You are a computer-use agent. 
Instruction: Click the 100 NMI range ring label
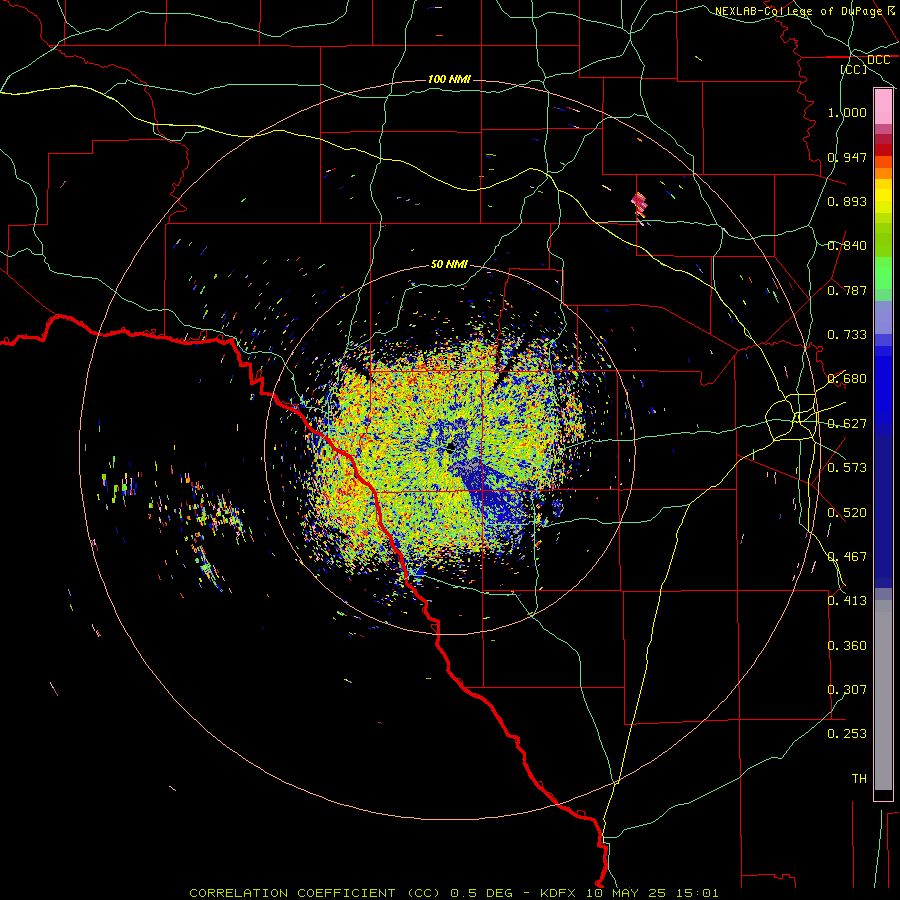pyautogui.click(x=449, y=79)
